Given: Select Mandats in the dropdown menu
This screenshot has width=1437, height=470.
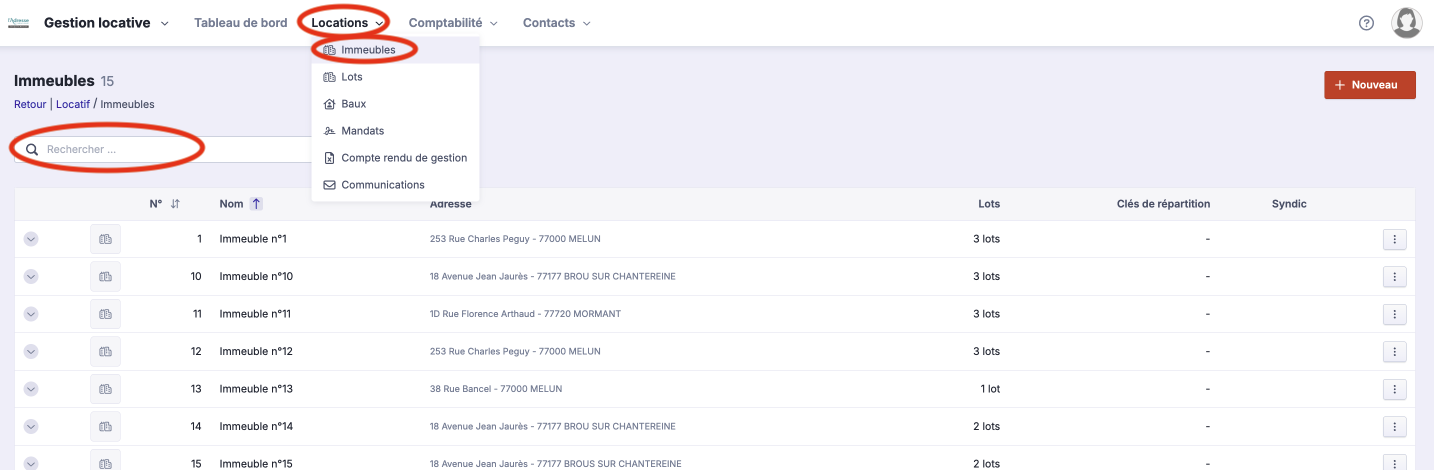Looking at the screenshot, I should coord(362,131).
